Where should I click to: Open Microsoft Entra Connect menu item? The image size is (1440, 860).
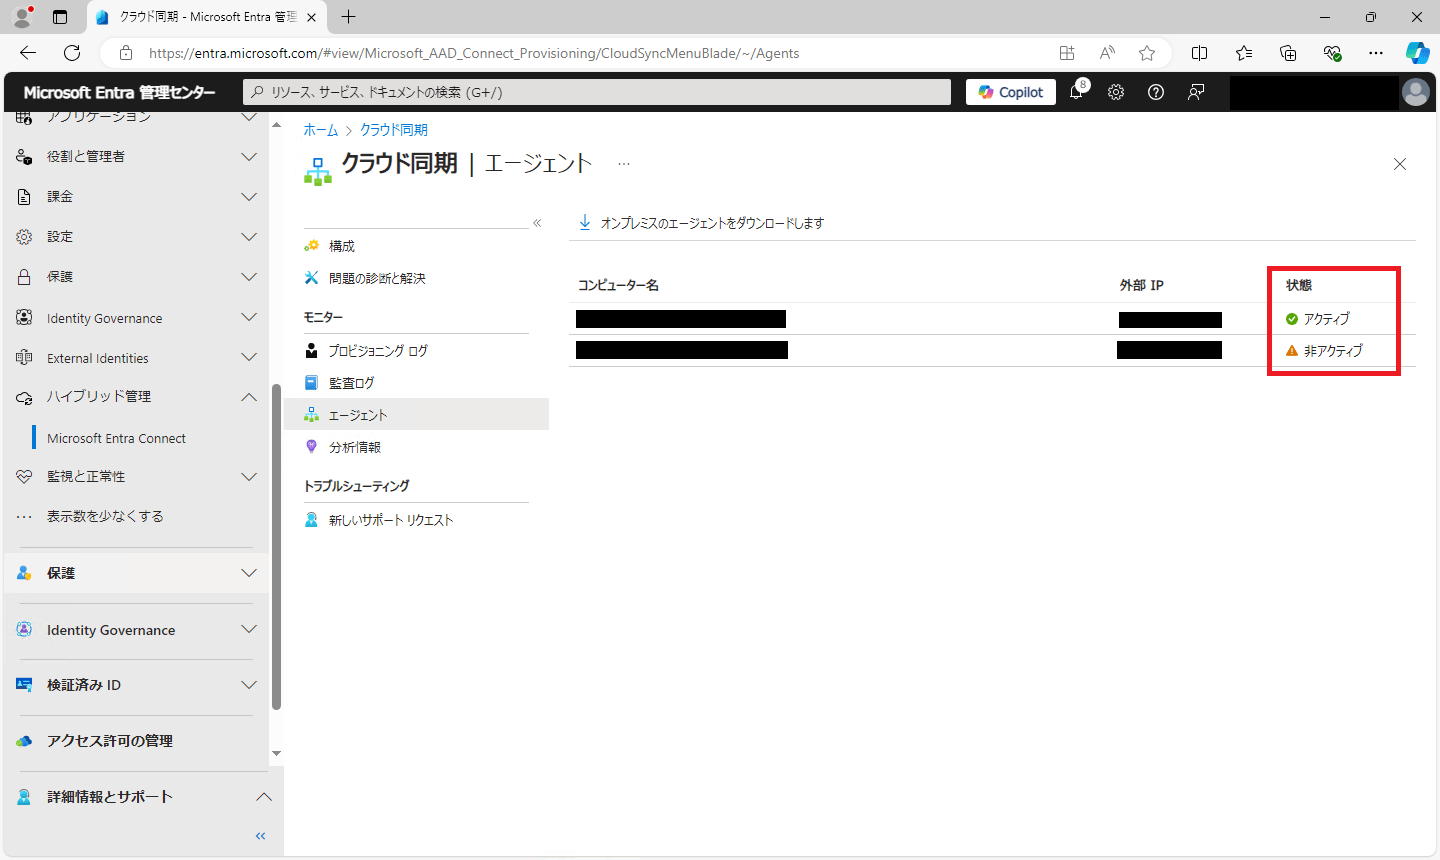point(116,438)
